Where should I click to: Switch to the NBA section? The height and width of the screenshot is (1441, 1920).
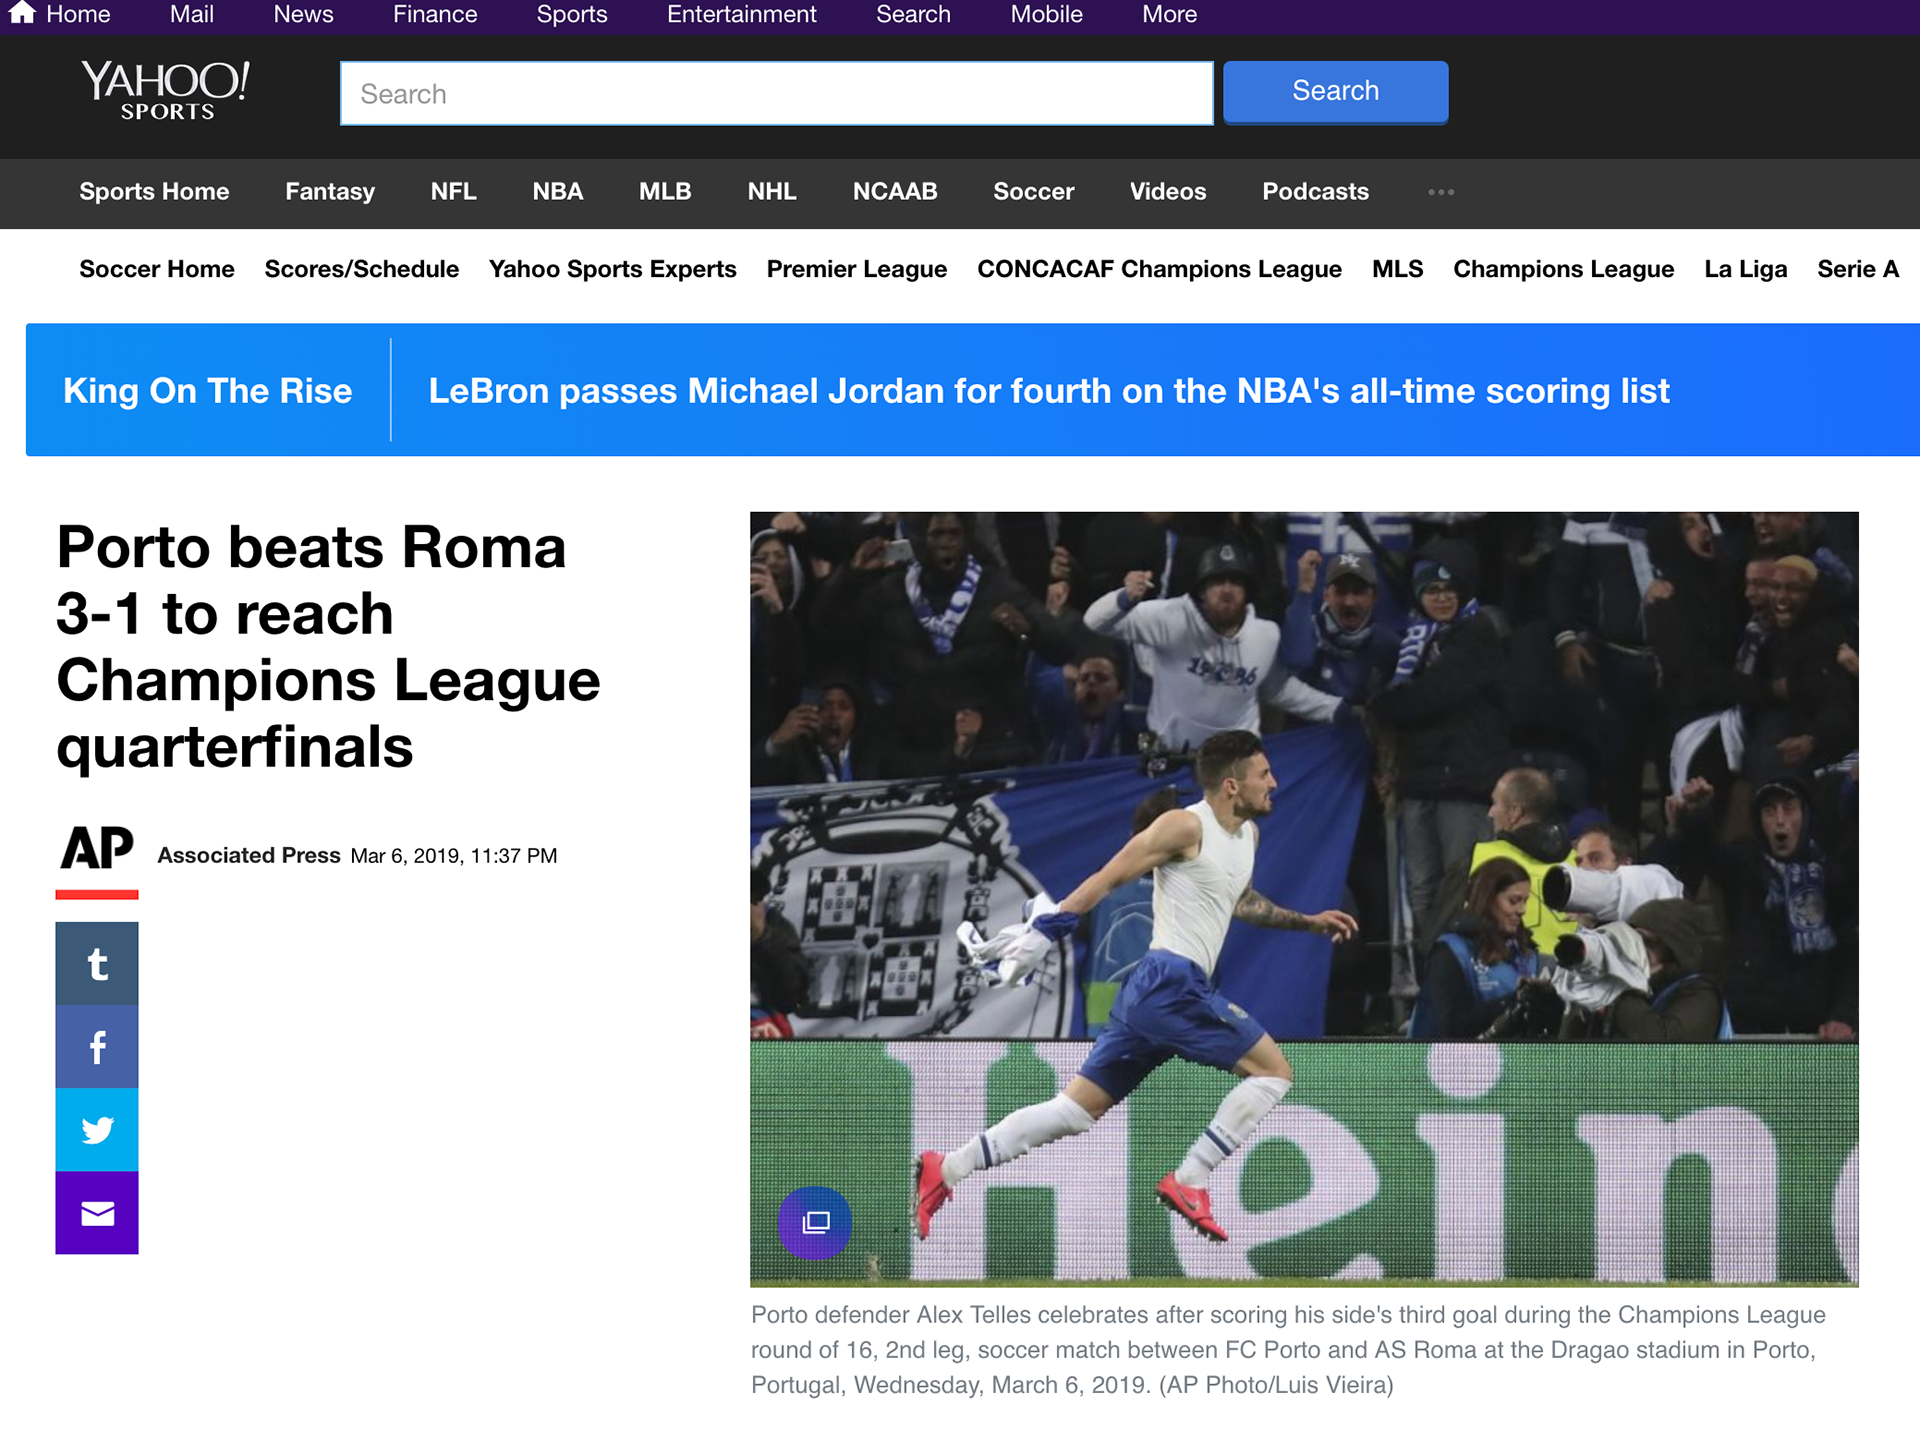[557, 192]
